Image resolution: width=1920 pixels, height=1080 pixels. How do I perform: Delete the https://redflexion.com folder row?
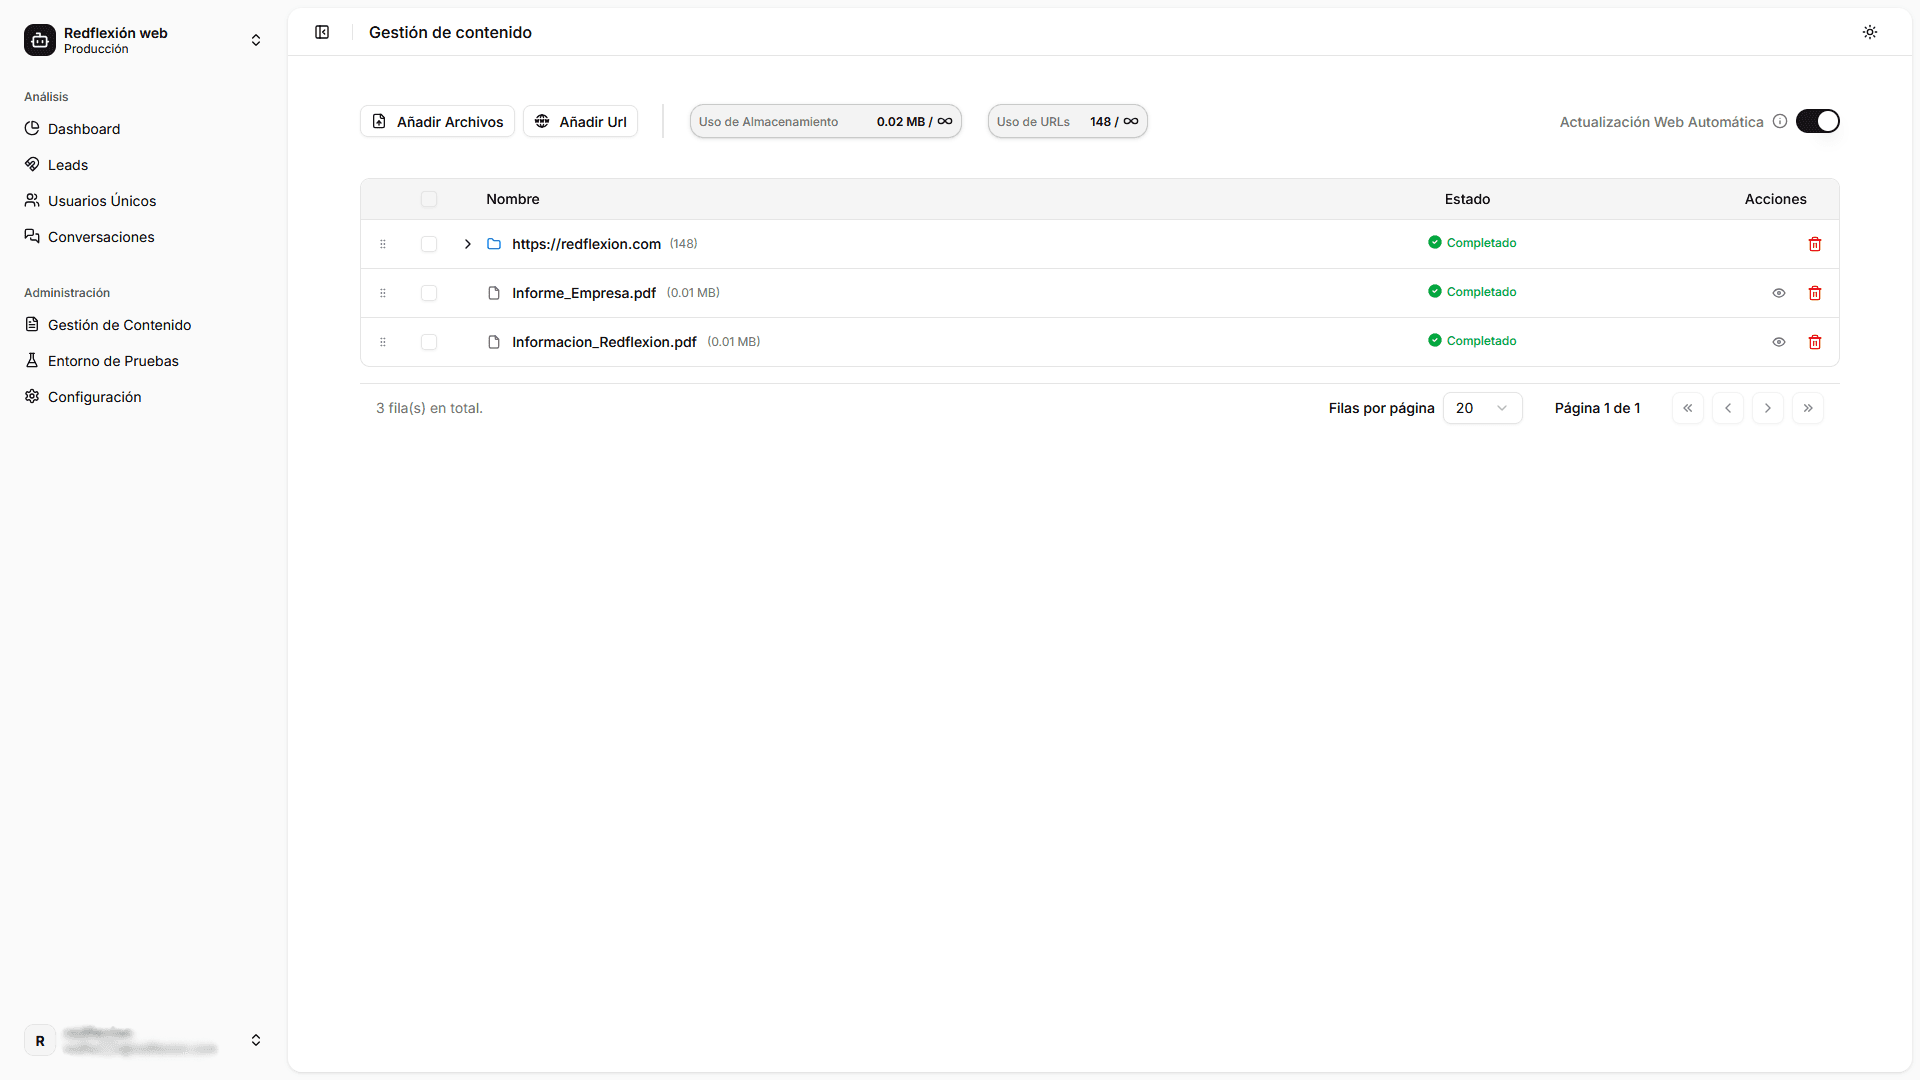point(1815,244)
